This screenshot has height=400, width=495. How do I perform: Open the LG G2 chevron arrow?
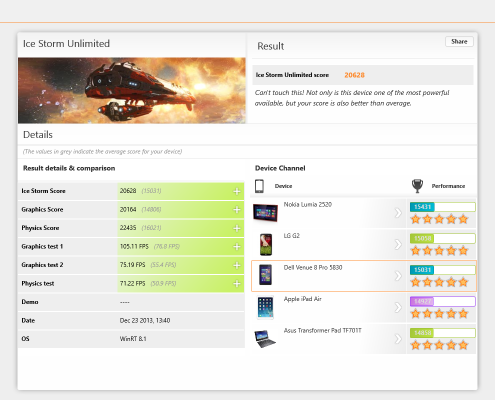pos(398,244)
